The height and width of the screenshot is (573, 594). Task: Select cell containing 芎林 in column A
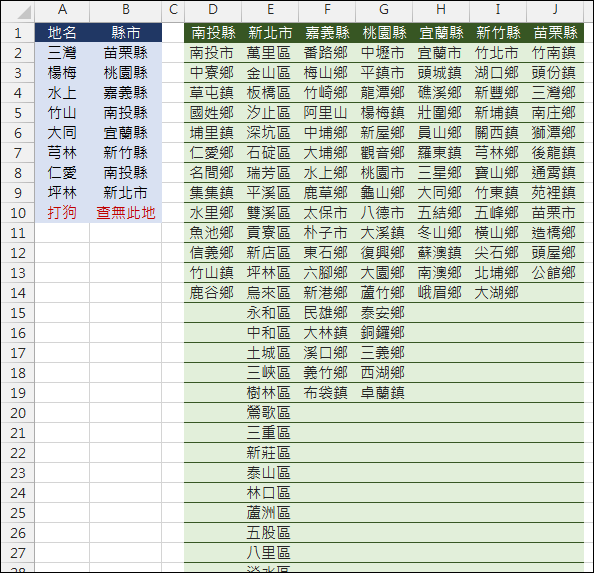click(x=62, y=153)
